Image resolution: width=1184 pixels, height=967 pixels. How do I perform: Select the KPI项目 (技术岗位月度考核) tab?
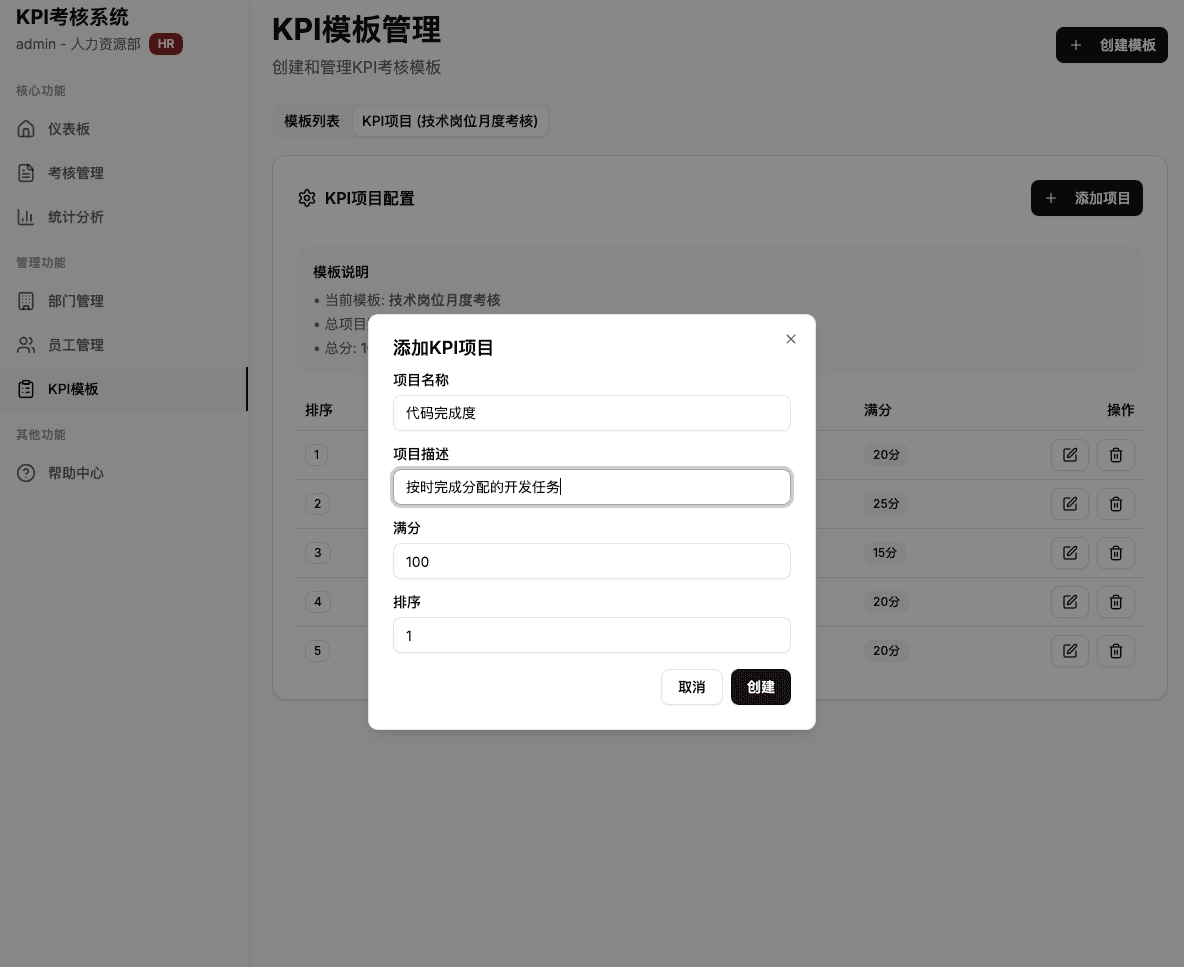[450, 121]
